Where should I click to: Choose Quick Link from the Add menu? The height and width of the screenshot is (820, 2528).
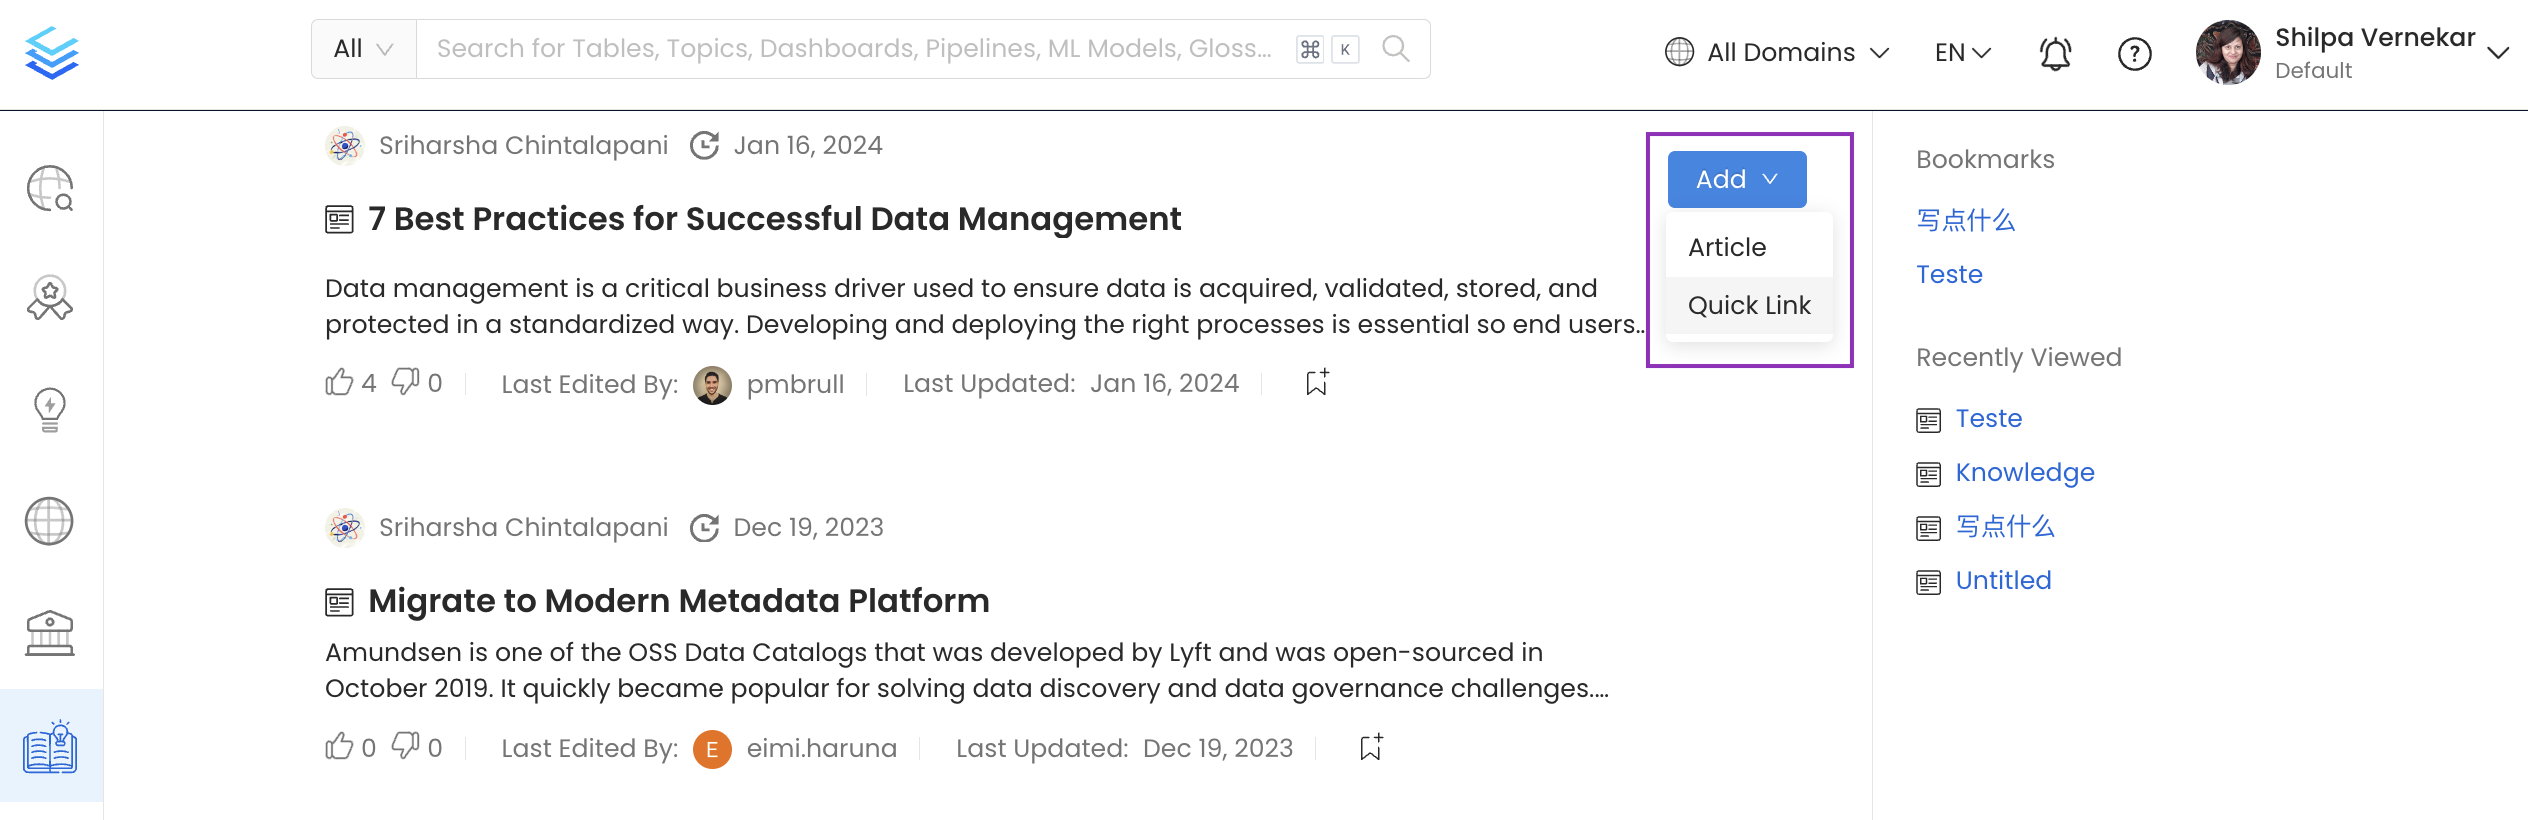click(x=1749, y=305)
